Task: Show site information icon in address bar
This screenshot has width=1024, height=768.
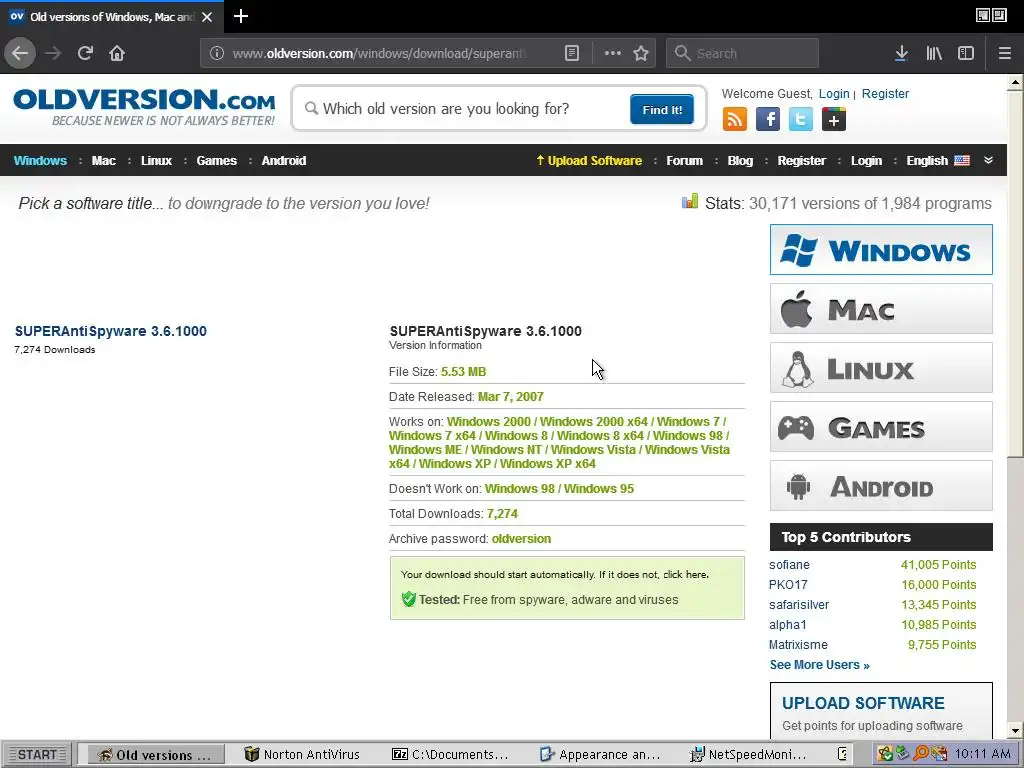Action: coord(217,54)
